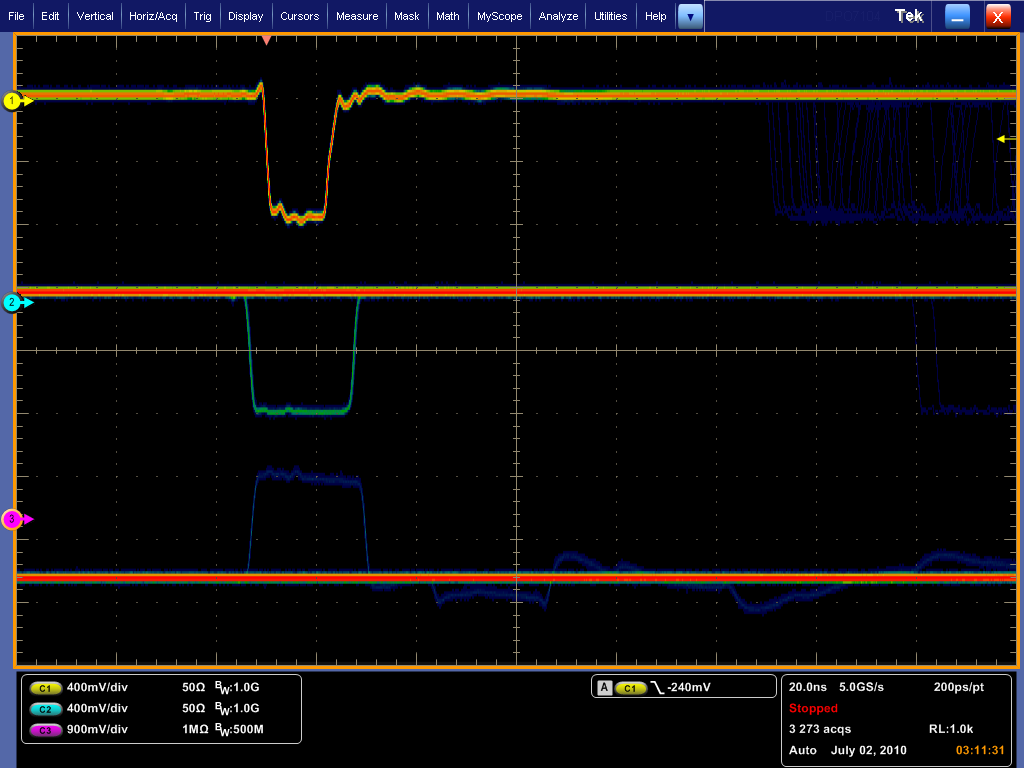
Task: Click the magenta channel 3 ground marker
Action: pos(14,519)
